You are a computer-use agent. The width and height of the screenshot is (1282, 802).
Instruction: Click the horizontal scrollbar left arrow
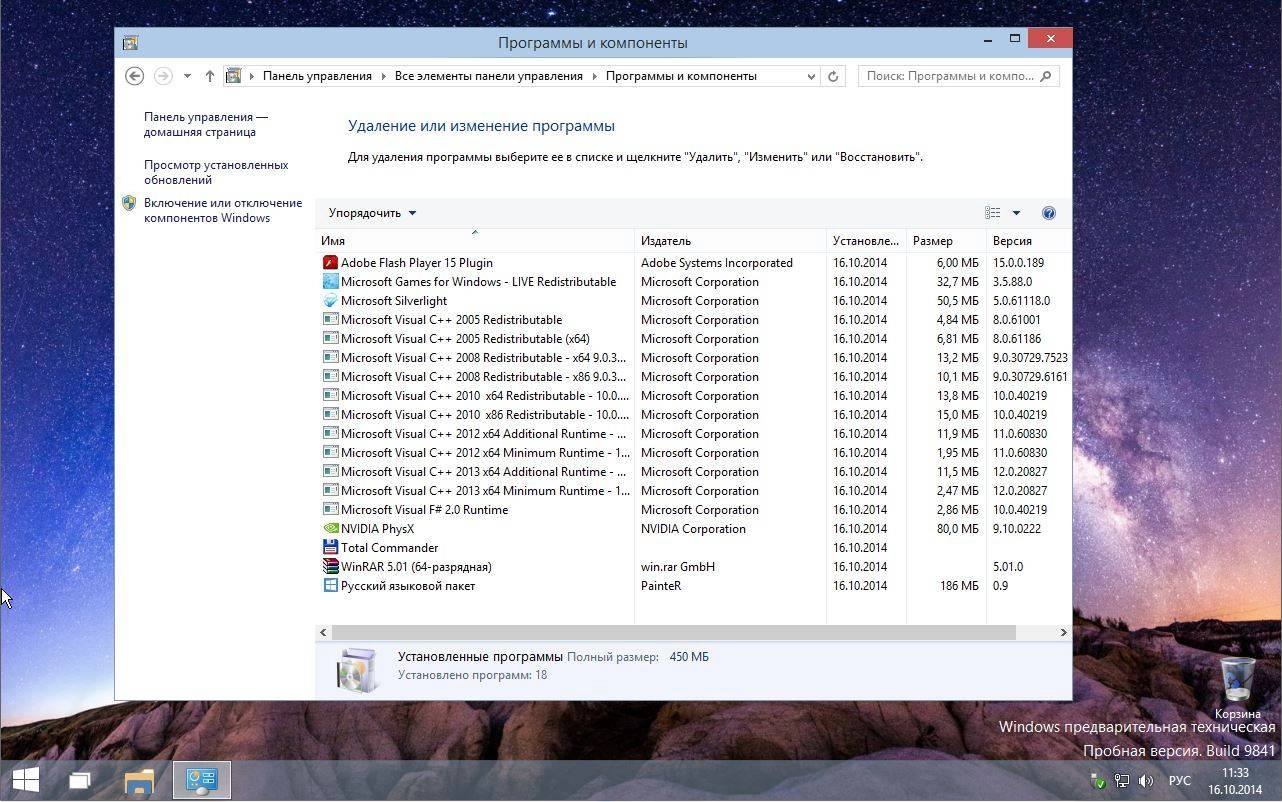[323, 632]
